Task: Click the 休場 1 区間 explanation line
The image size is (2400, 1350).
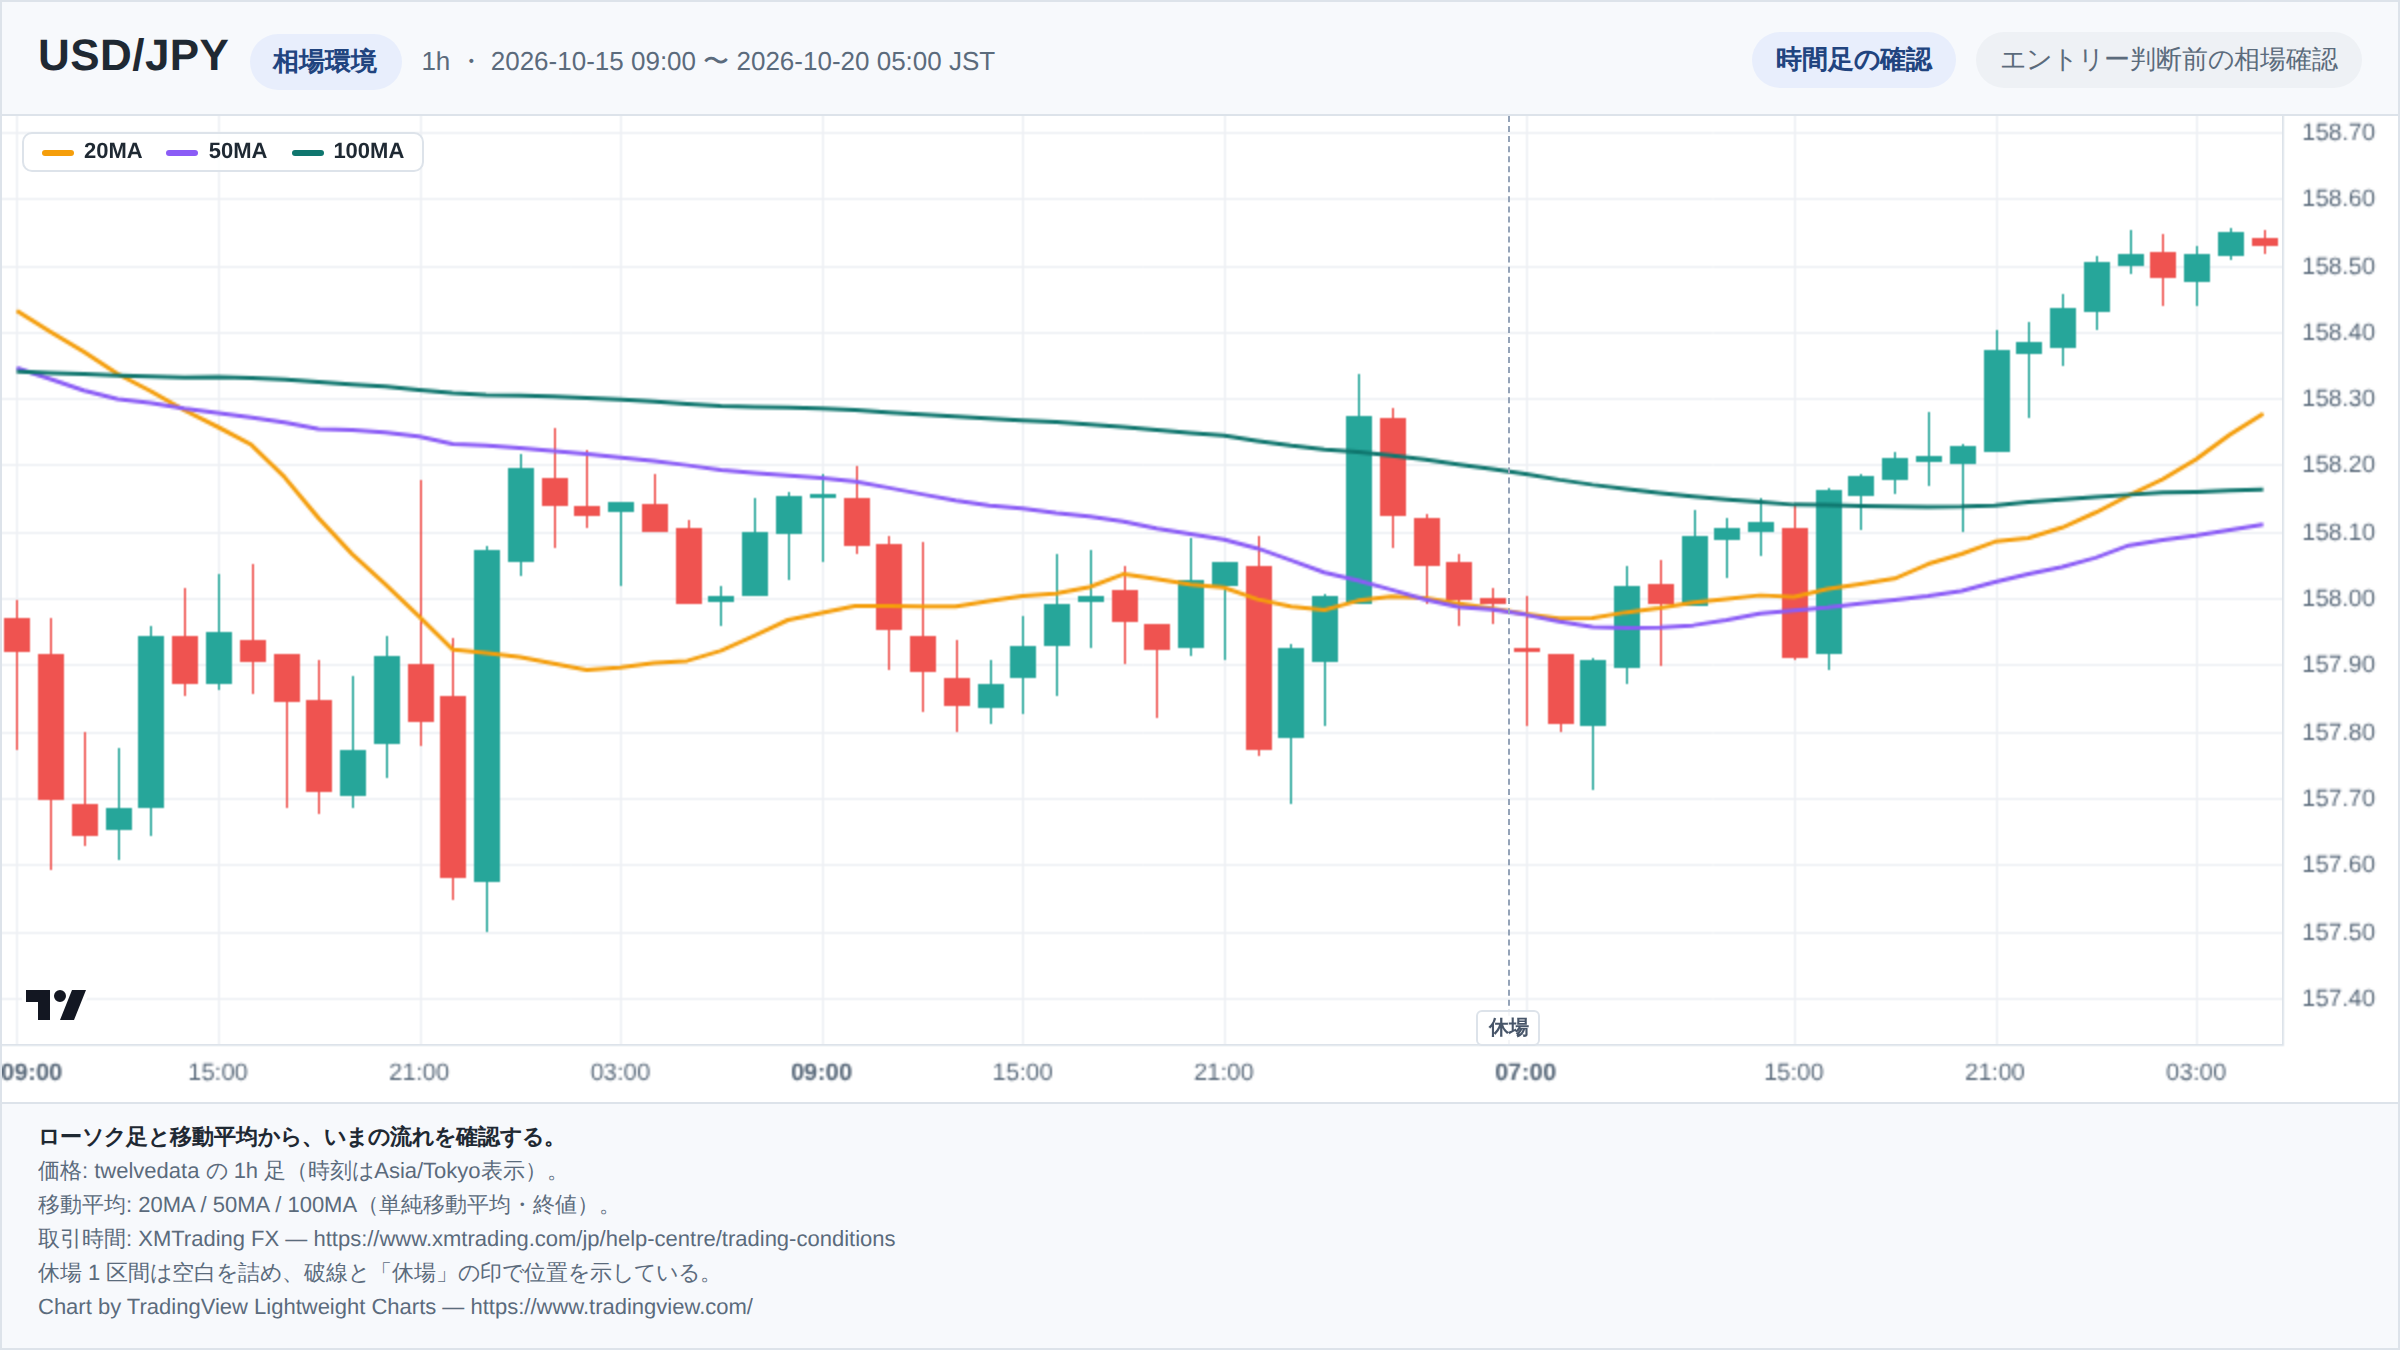Action: pos(375,1272)
